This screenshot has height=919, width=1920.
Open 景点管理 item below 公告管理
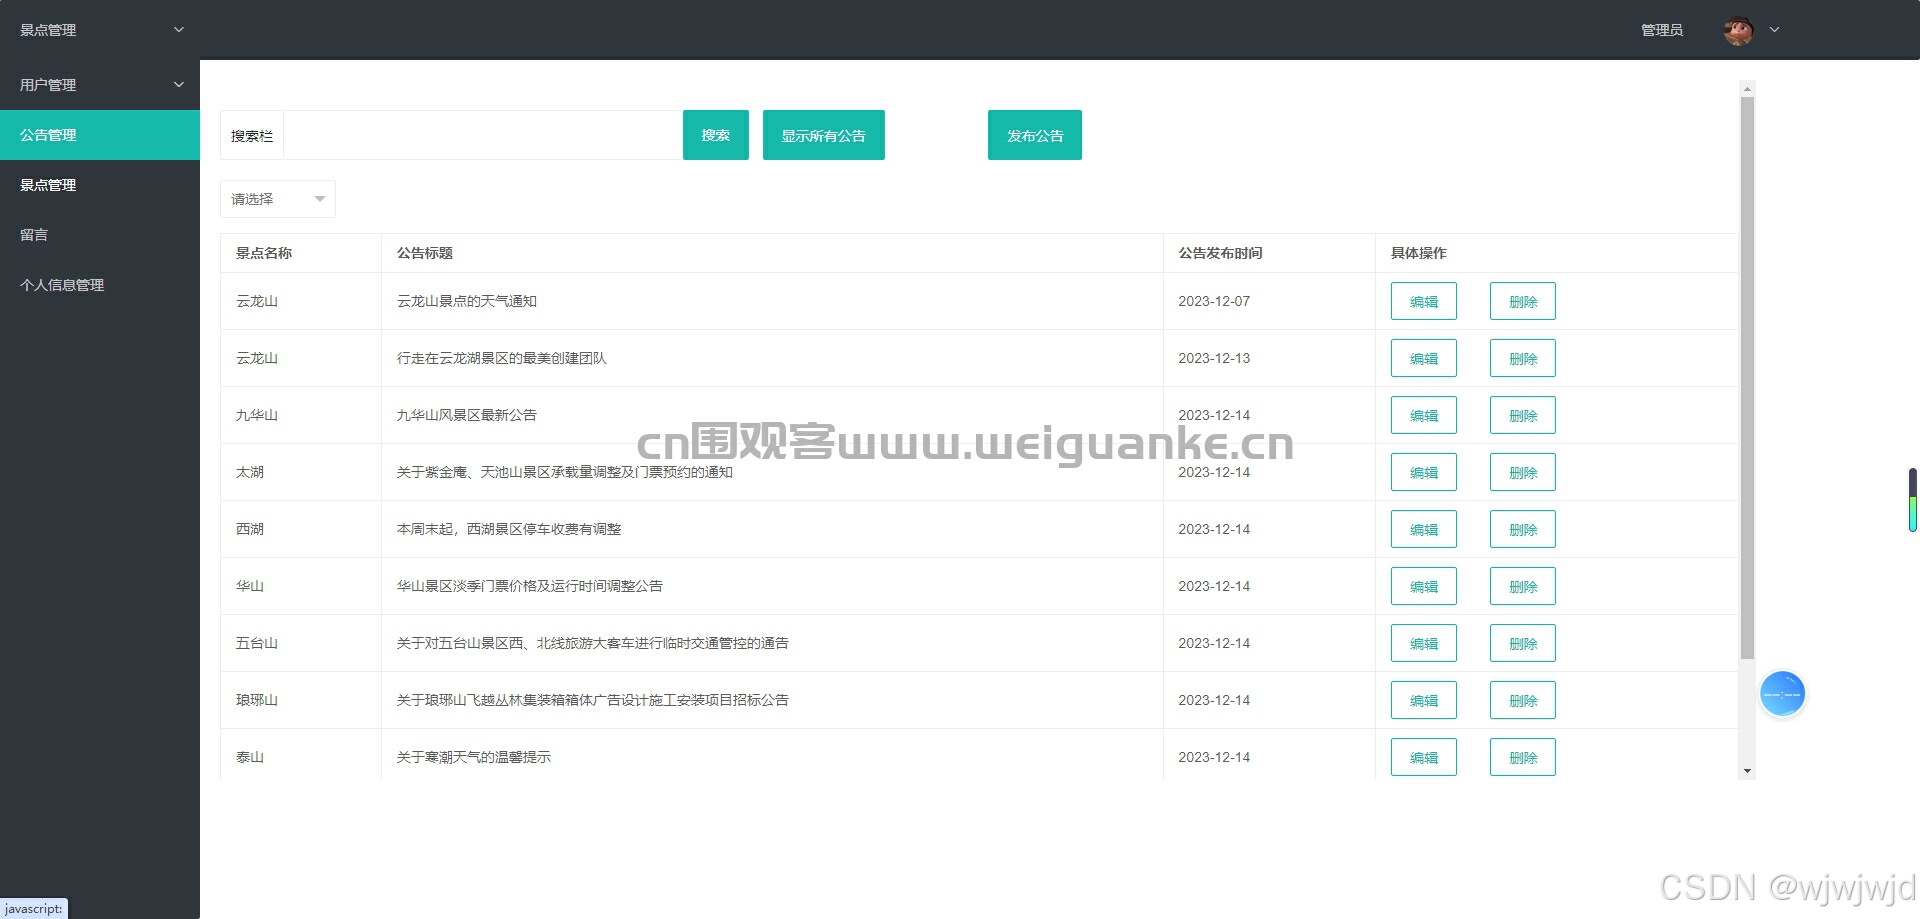pos(100,185)
